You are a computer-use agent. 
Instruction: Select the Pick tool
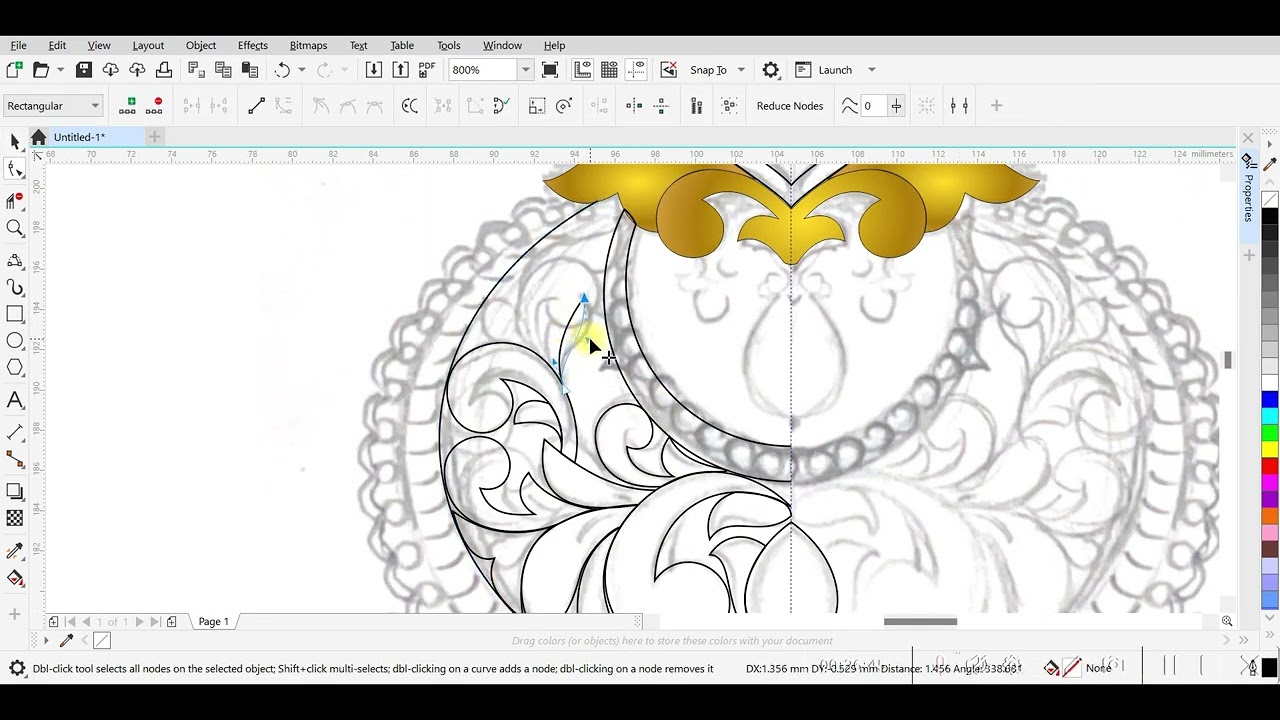click(x=15, y=142)
